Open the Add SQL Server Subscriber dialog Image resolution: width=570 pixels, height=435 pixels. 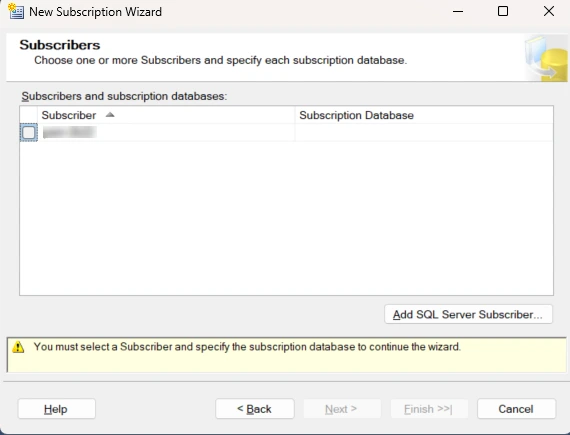click(x=468, y=314)
